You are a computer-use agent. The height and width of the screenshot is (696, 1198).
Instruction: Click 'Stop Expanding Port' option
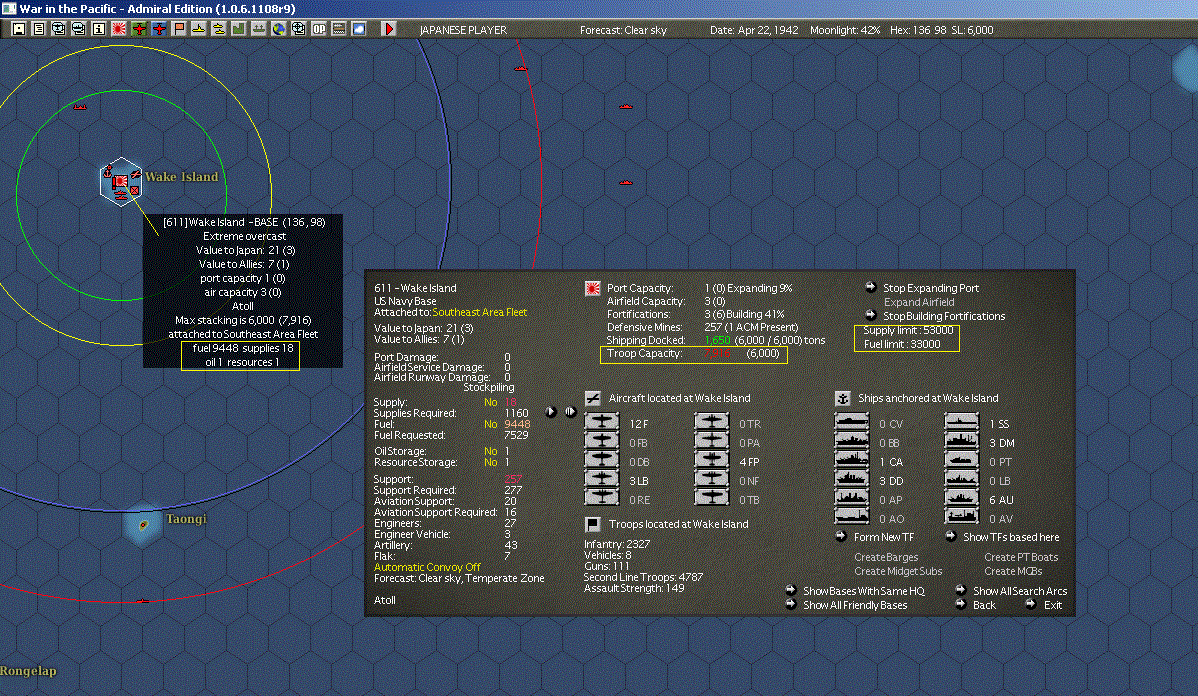[x=931, y=288]
